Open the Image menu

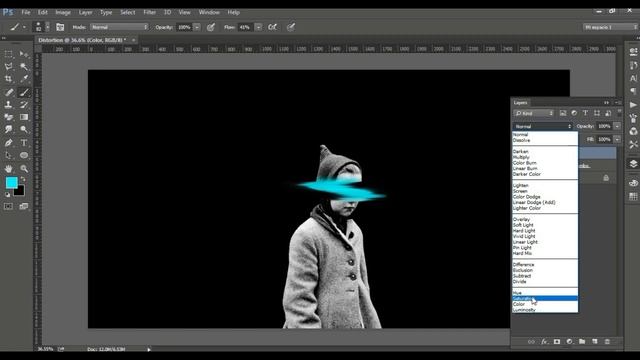coord(63,12)
